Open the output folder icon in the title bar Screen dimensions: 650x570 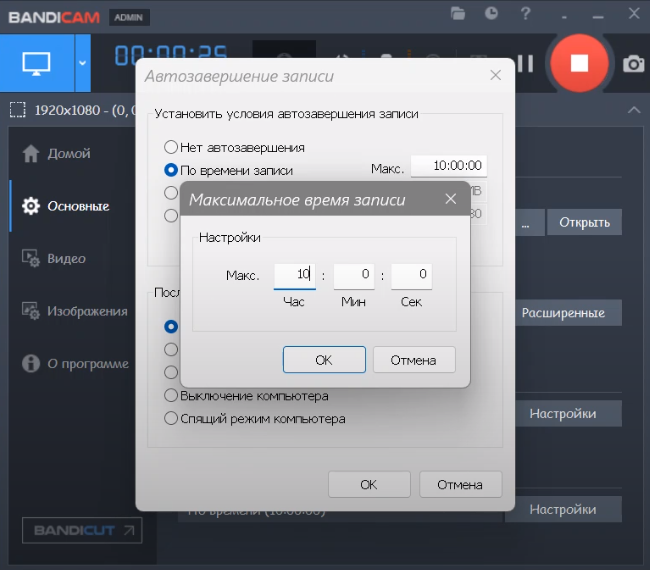click(458, 14)
